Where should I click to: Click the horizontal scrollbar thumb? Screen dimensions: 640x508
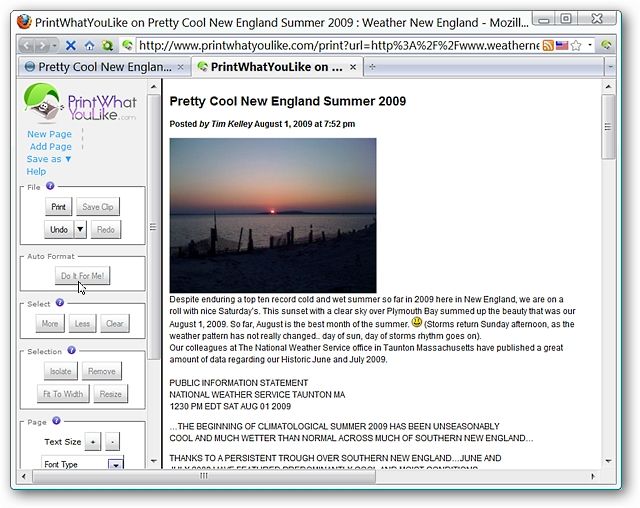point(204,476)
